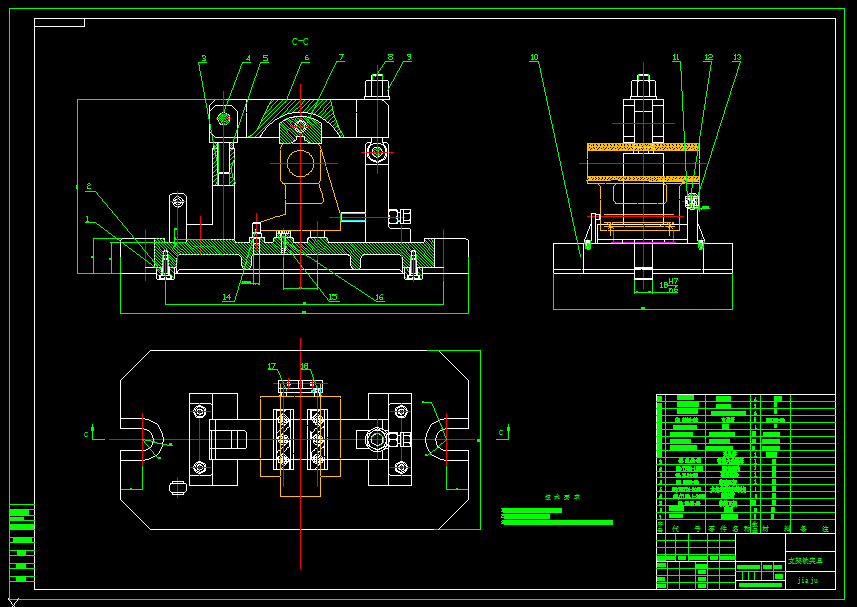Select part callout number 15
The image size is (857, 607).
333,297
